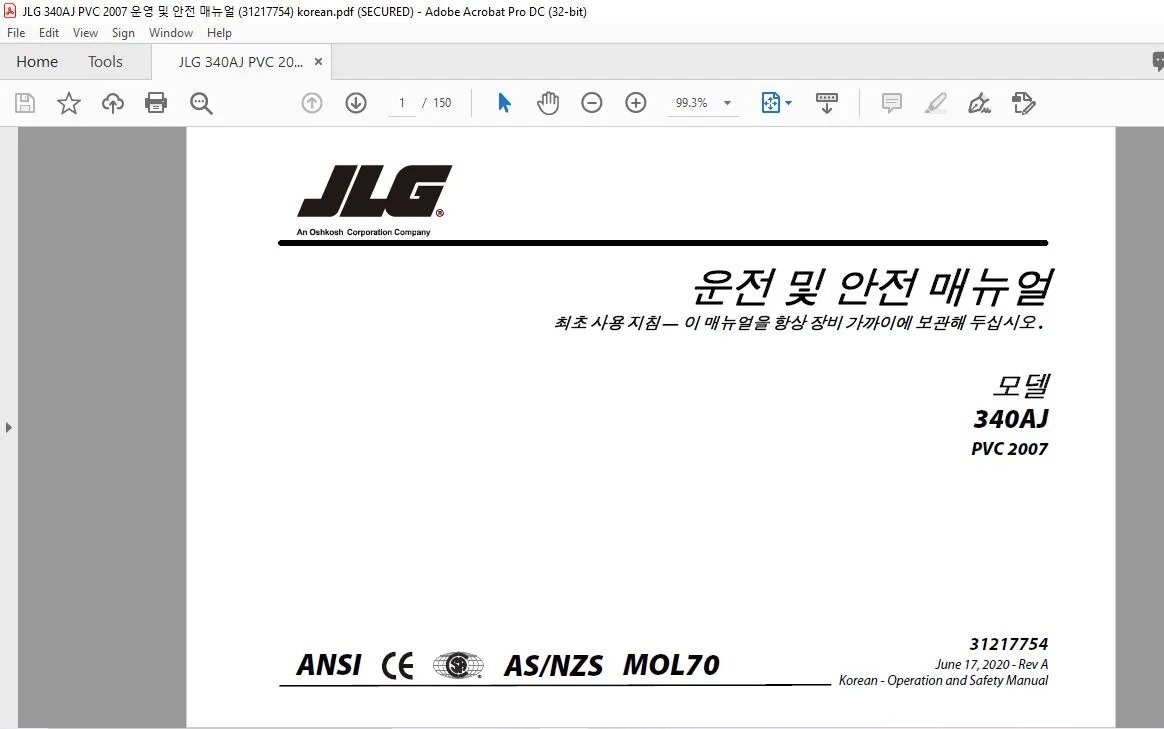Viewport: 1164px width, 729px height.
Task: Switch to the Home tab
Action: click(37, 62)
